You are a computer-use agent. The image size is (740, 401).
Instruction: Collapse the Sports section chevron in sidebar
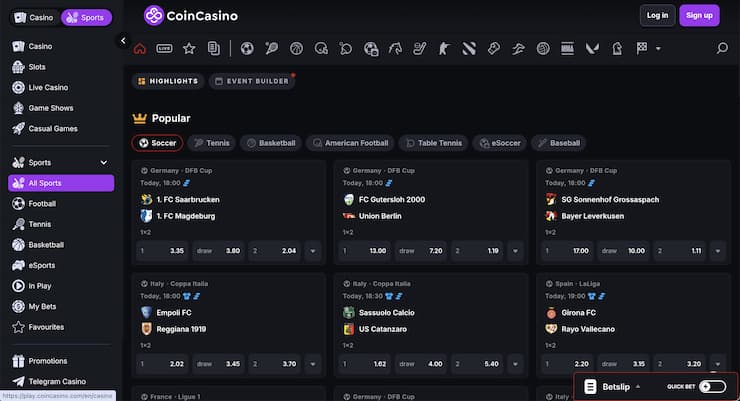[x=103, y=163]
